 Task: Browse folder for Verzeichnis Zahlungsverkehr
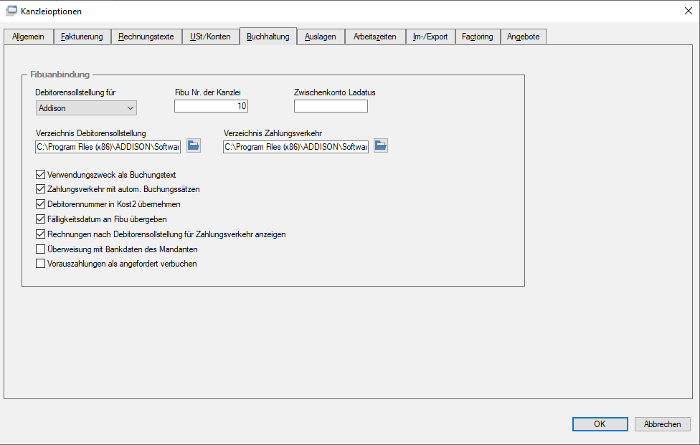click(x=380, y=146)
